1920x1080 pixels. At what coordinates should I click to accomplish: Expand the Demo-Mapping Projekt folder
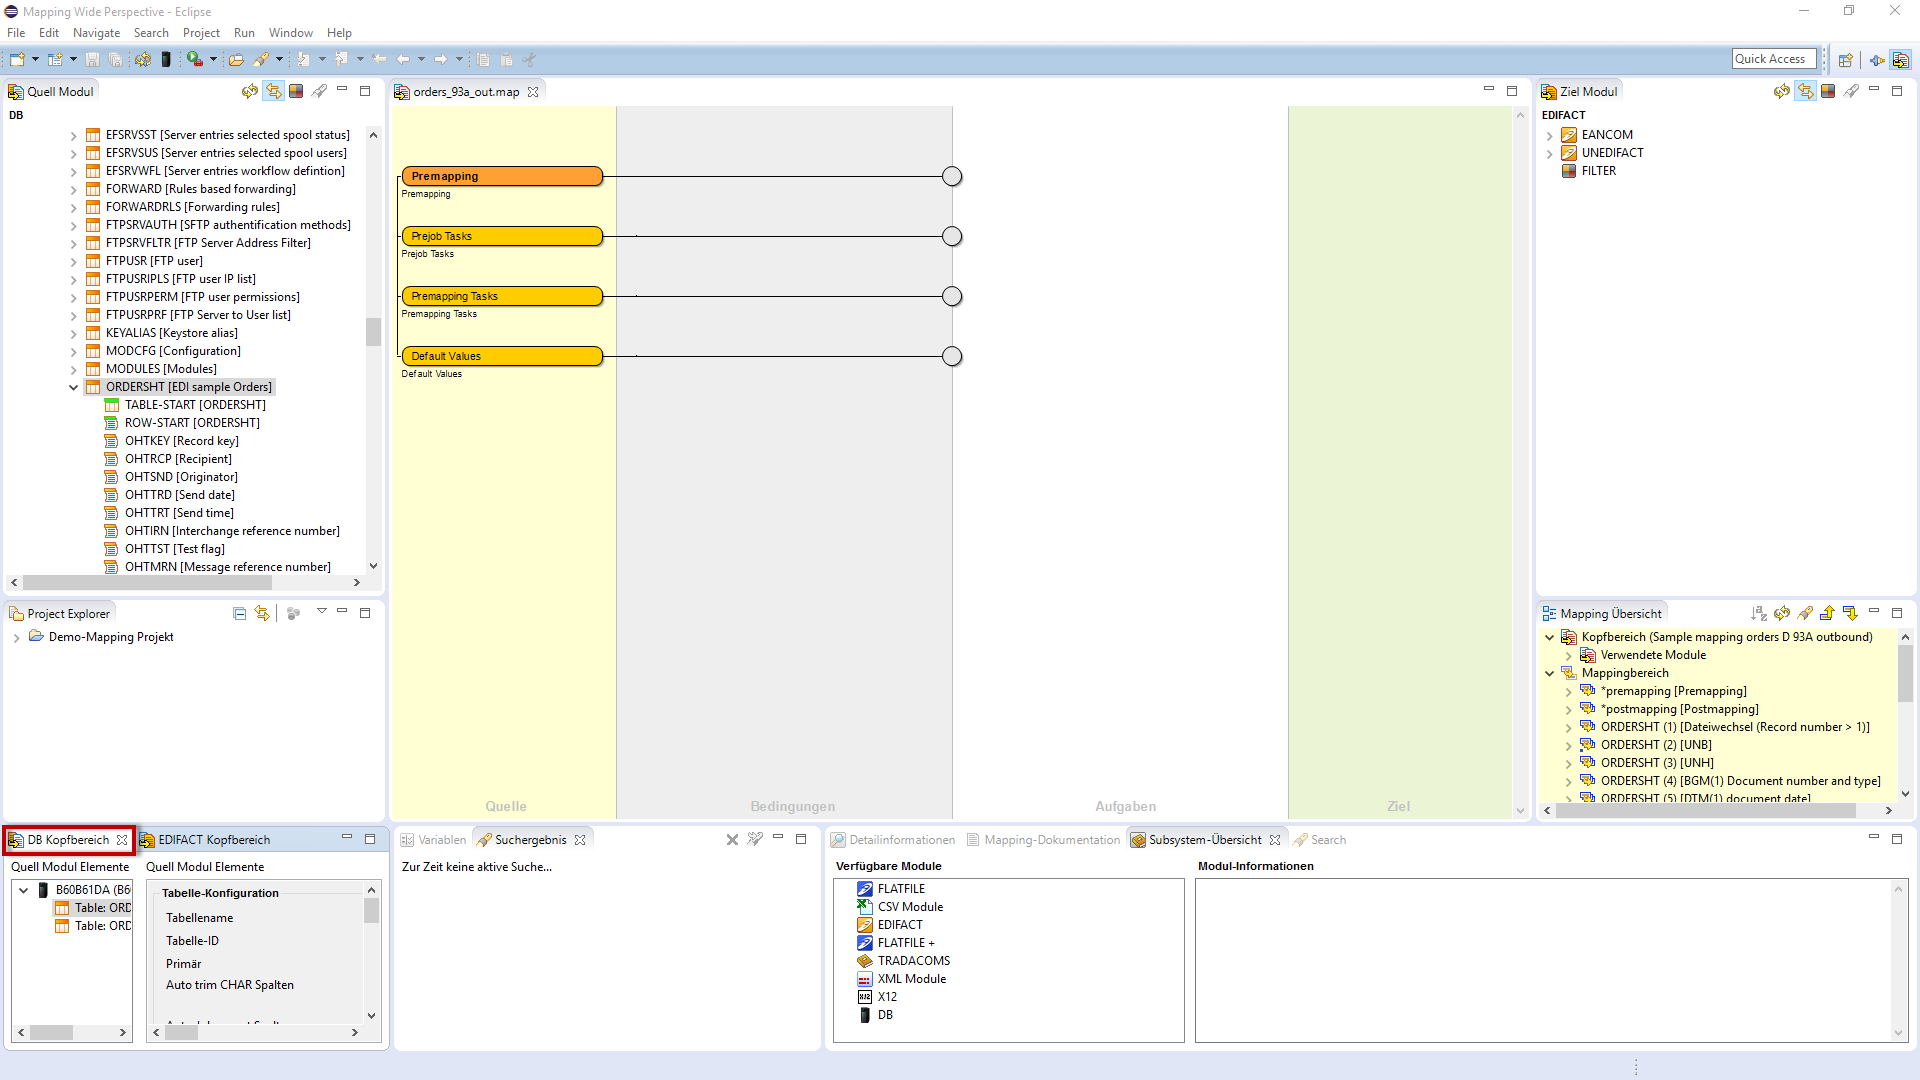tap(16, 637)
